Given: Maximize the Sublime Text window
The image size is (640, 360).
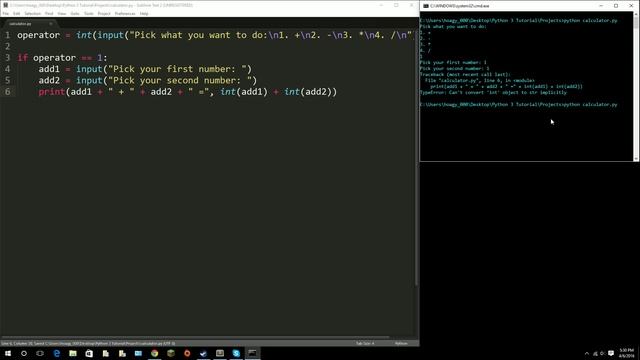Looking at the screenshot, I should point(396,5).
